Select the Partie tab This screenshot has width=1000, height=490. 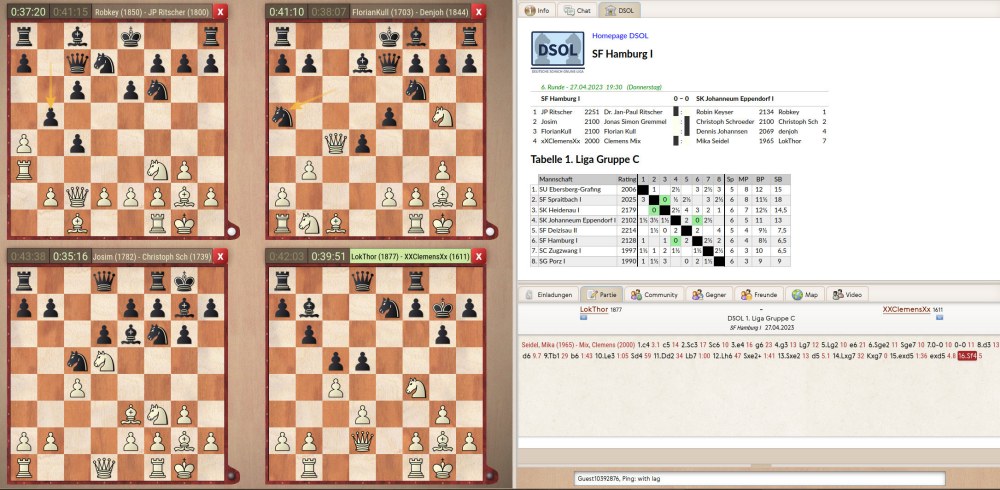click(602, 295)
